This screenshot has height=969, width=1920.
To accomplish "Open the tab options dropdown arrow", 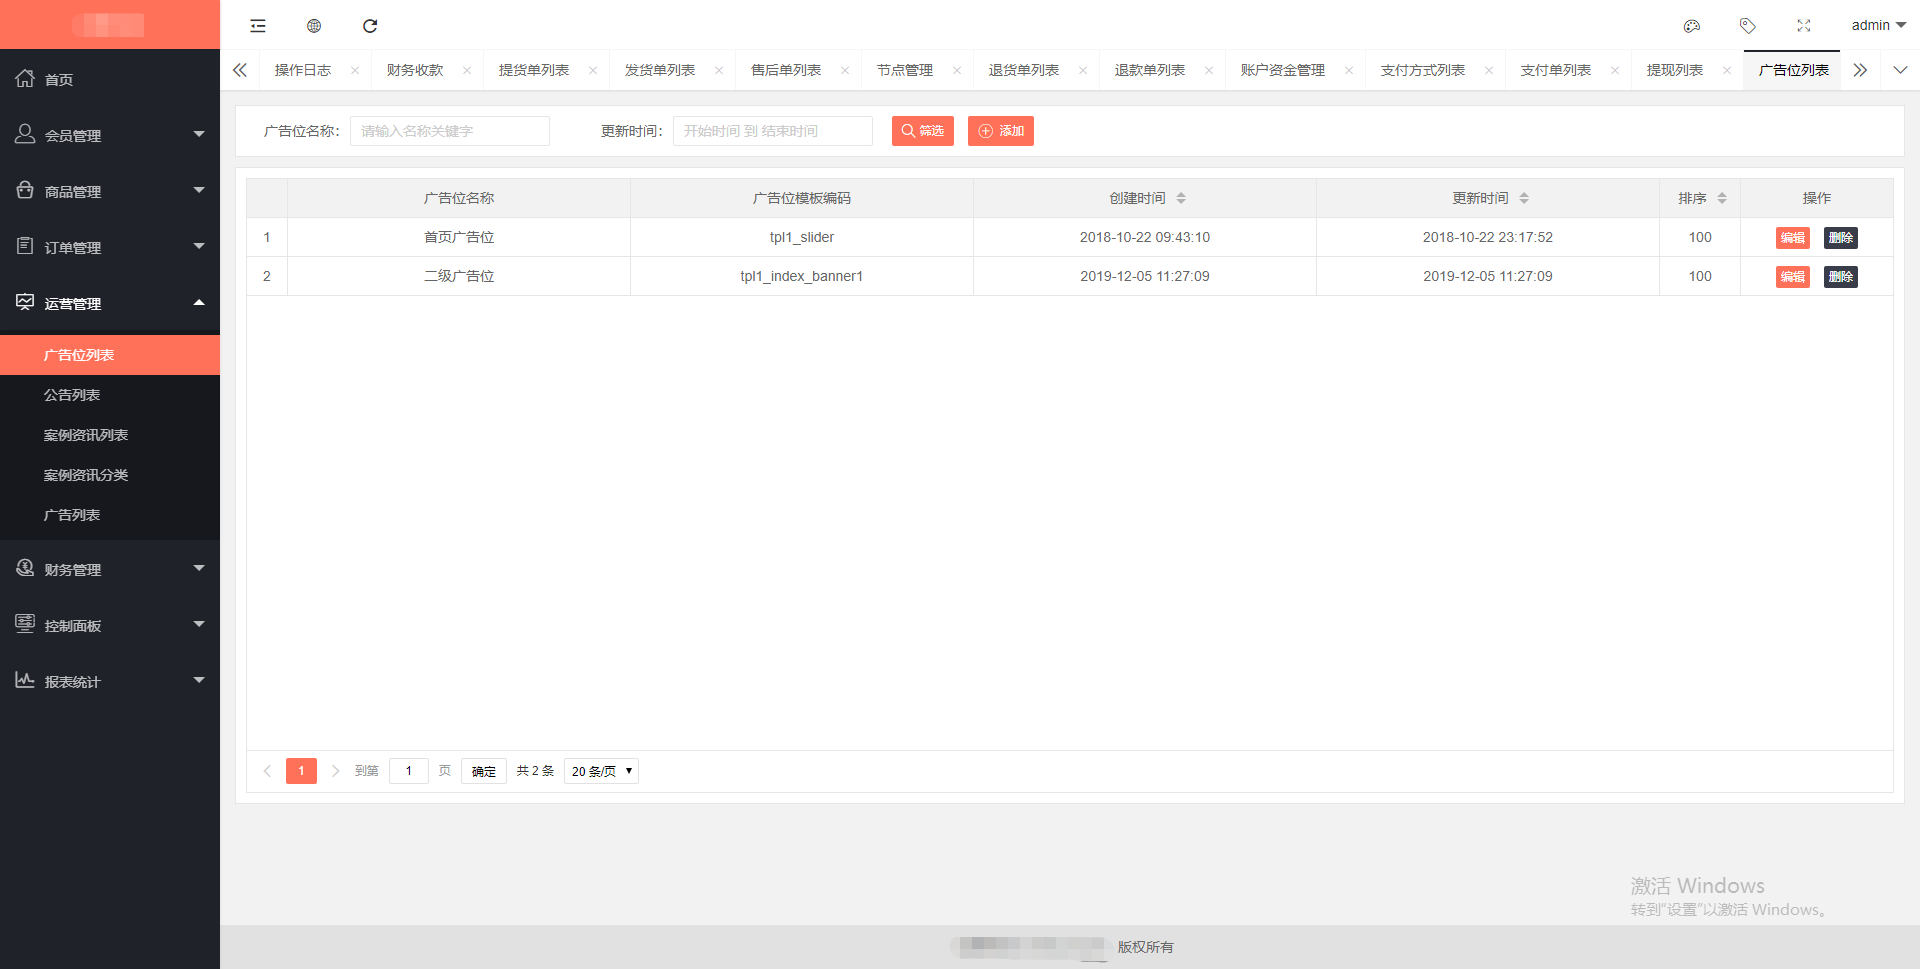I will tap(1900, 70).
